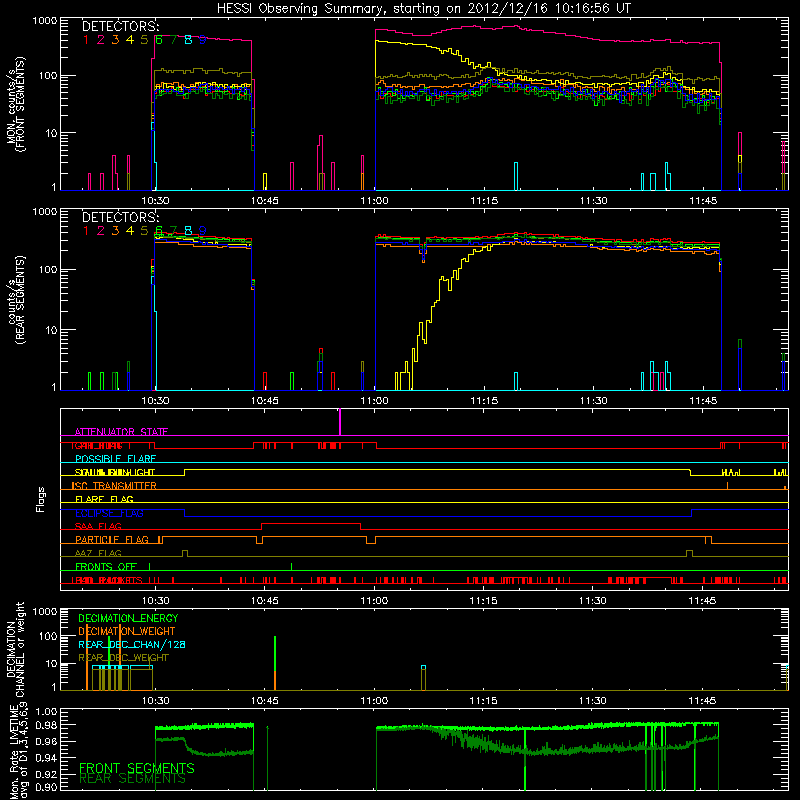The image size is (800, 800).
Task: Click the POSSIBLE FLARE flag label
Action: pyautogui.click(x=115, y=459)
